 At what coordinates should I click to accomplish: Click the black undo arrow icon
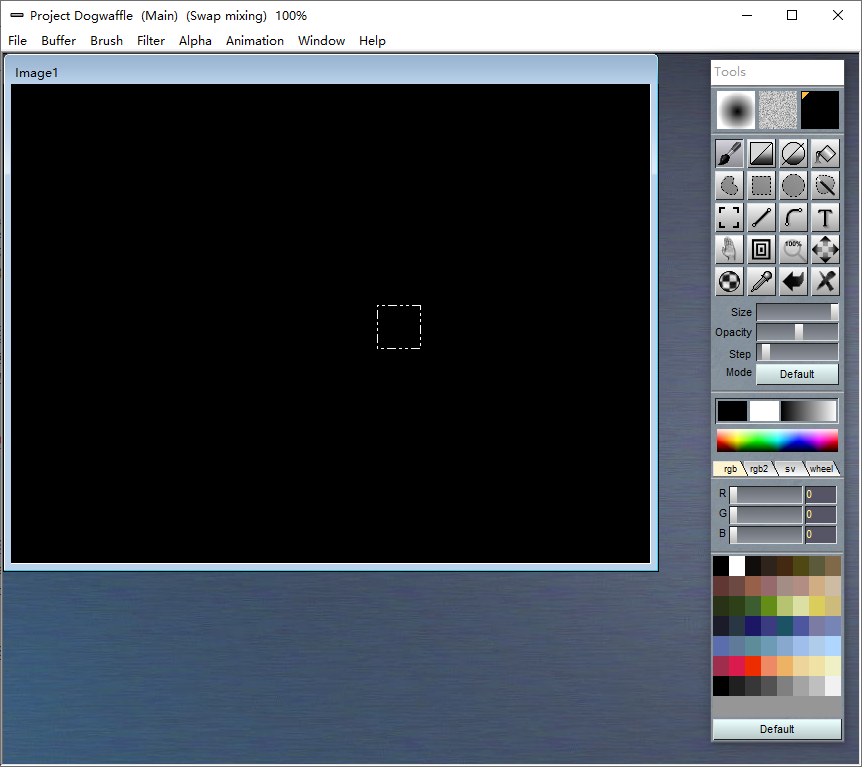(x=793, y=282)
